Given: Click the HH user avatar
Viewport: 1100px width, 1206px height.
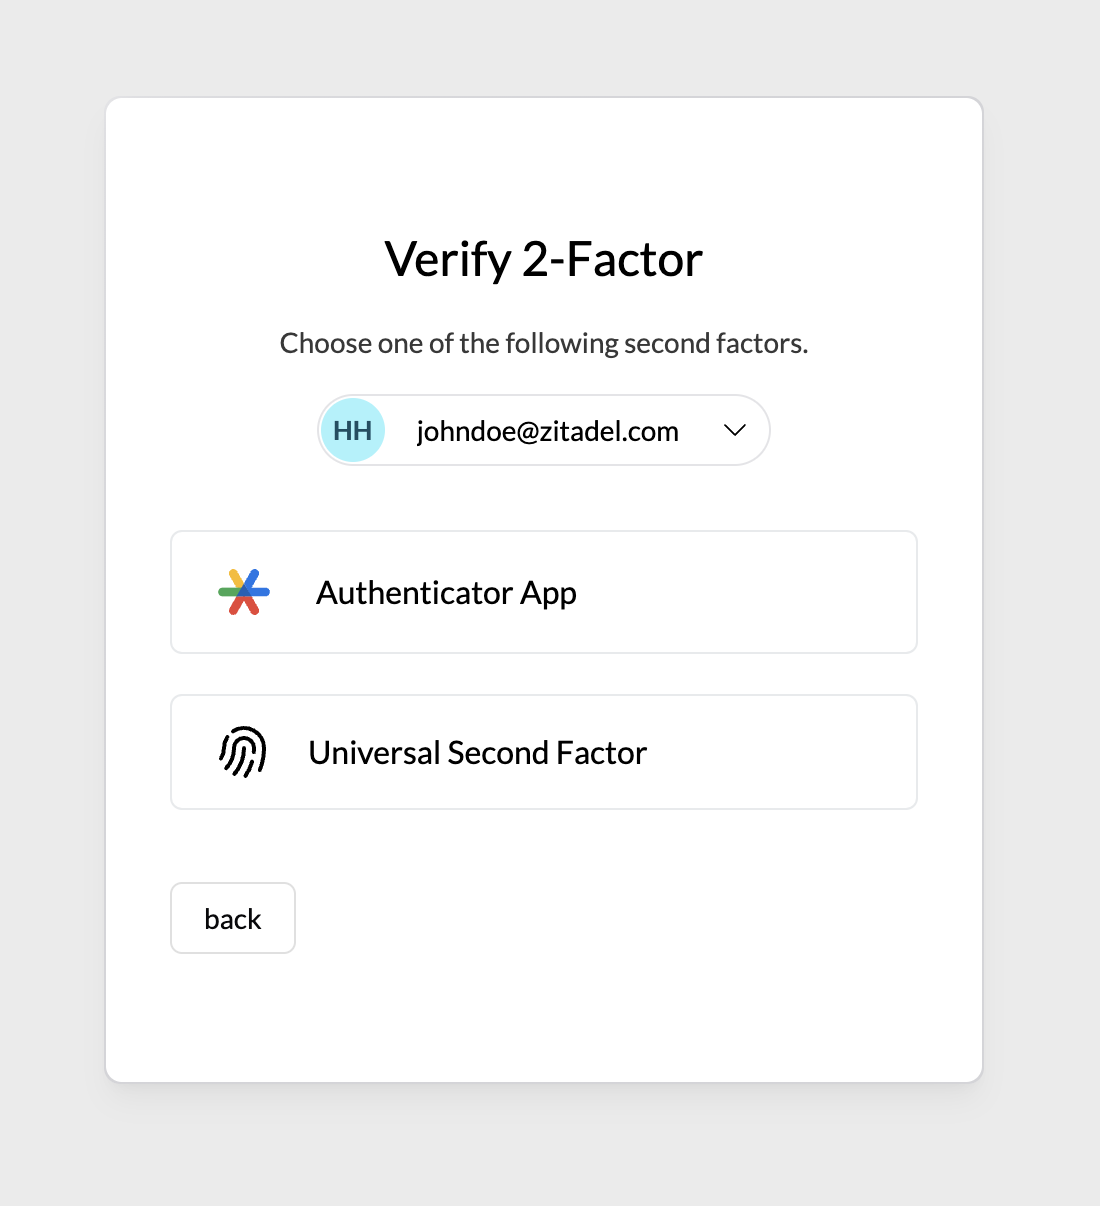Looking at the screenshot, I should [x=353, y=431].
